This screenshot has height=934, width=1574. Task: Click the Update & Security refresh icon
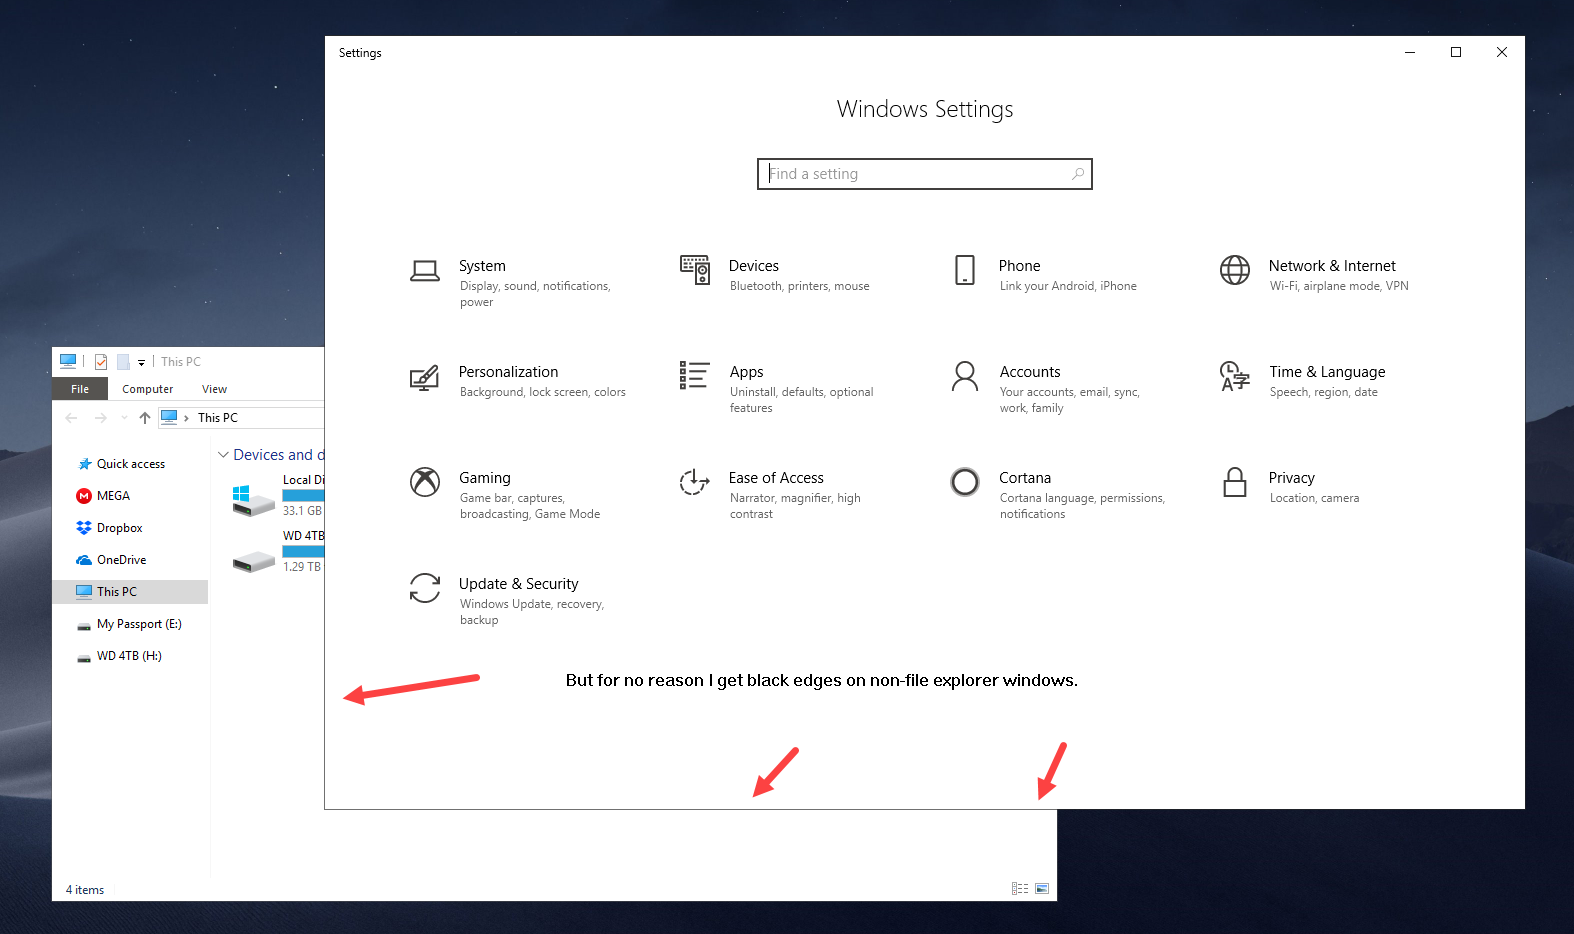click(425, 588)
